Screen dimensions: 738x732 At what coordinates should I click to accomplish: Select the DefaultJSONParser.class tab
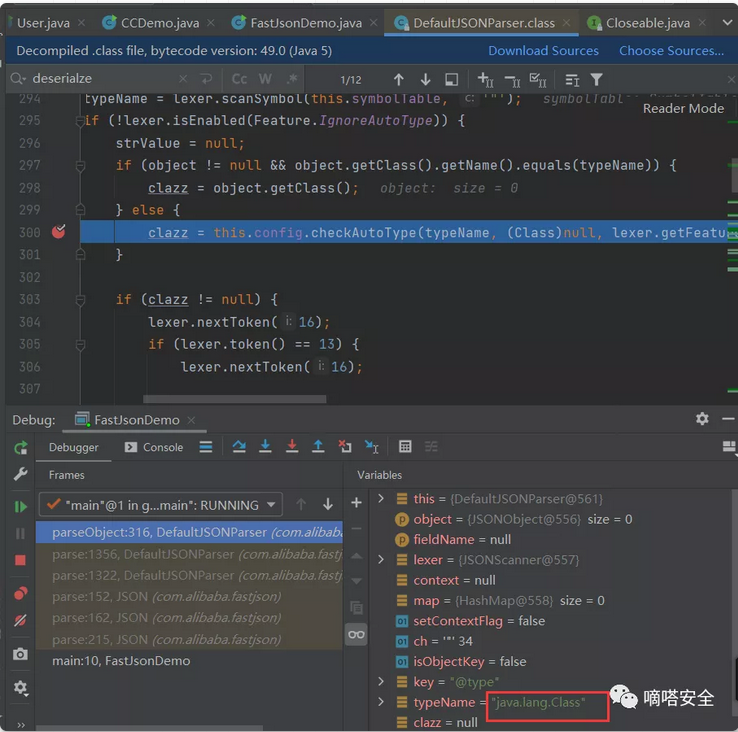[483, 23]
